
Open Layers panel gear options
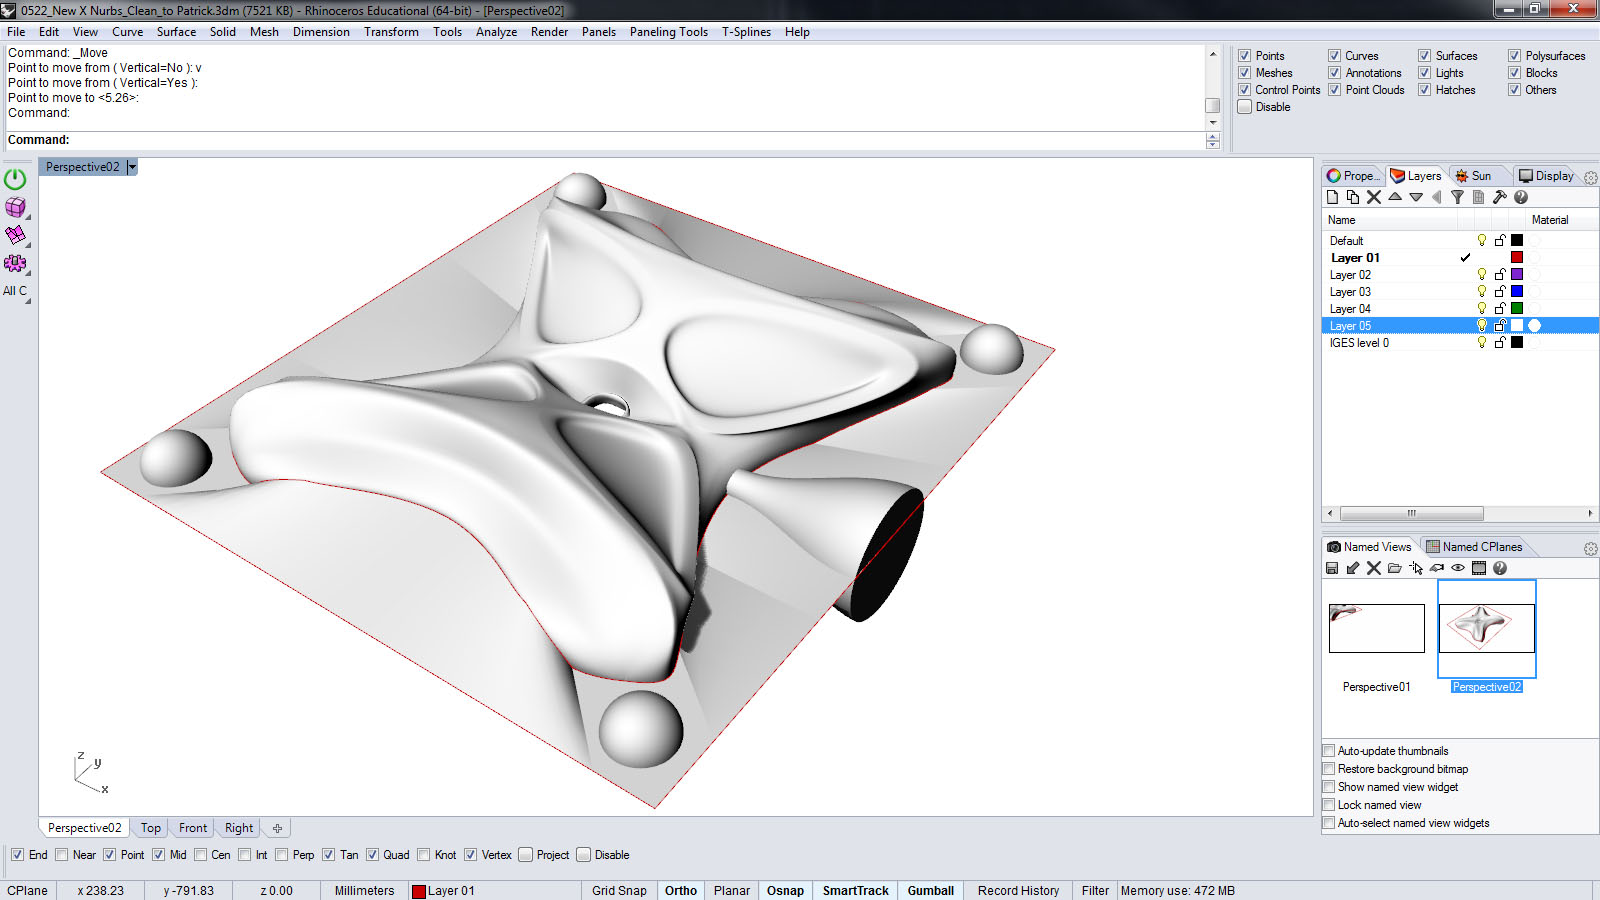point(1590,178)
